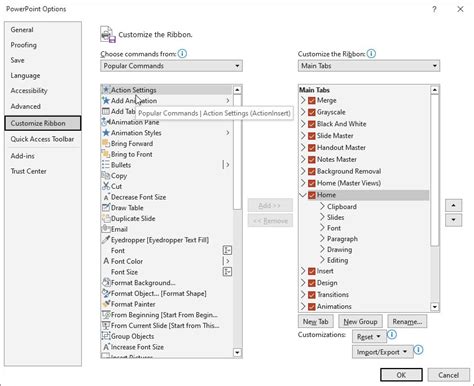
Task: Click the Animation Styles star icon
Action: [106, 133]
